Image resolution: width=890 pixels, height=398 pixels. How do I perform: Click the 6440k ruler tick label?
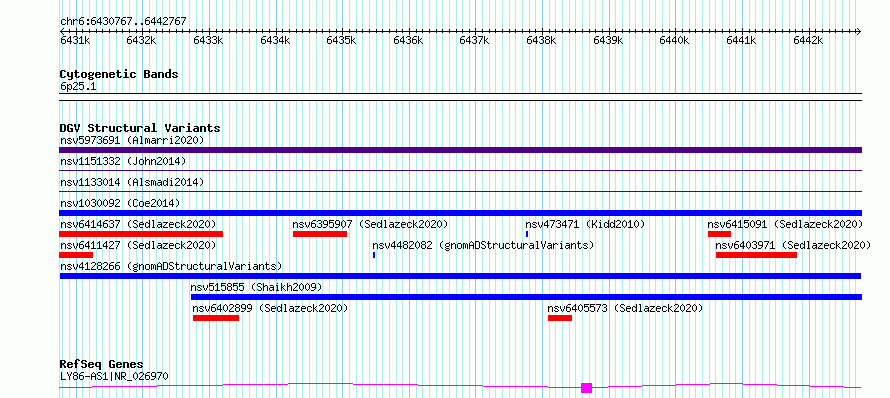point(674,40)
